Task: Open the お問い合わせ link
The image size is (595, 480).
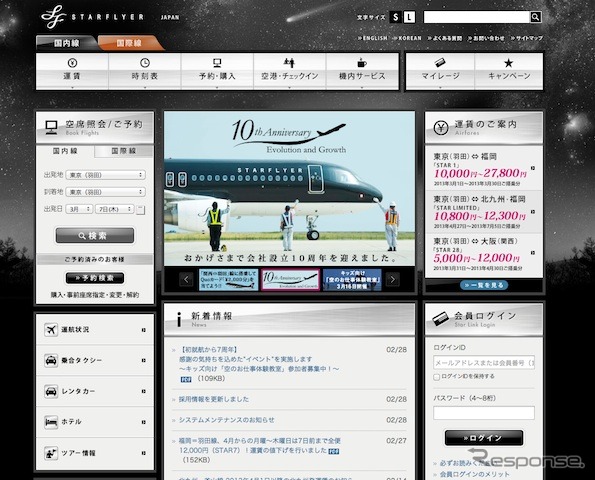Action: coord(486,38)
